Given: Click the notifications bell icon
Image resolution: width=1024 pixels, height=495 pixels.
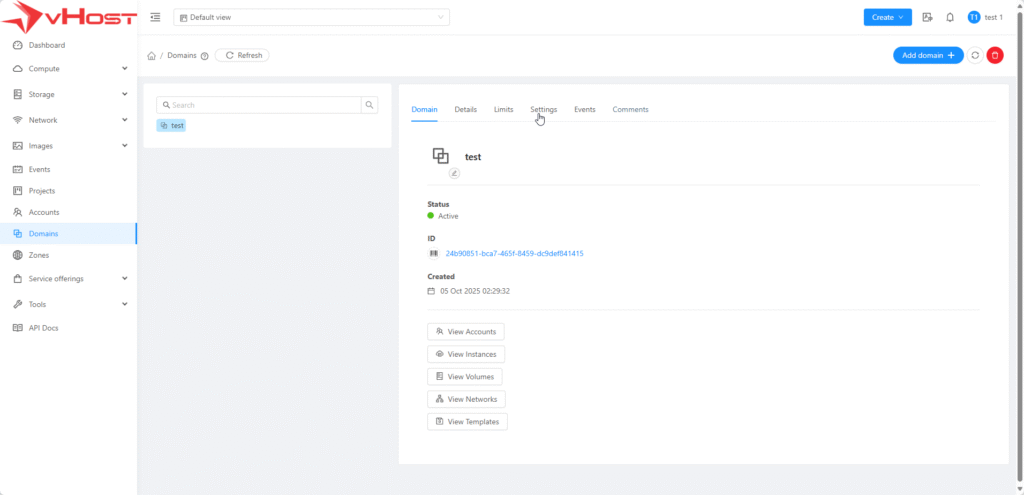Looking at the screenshot, I should pos(949,17).
